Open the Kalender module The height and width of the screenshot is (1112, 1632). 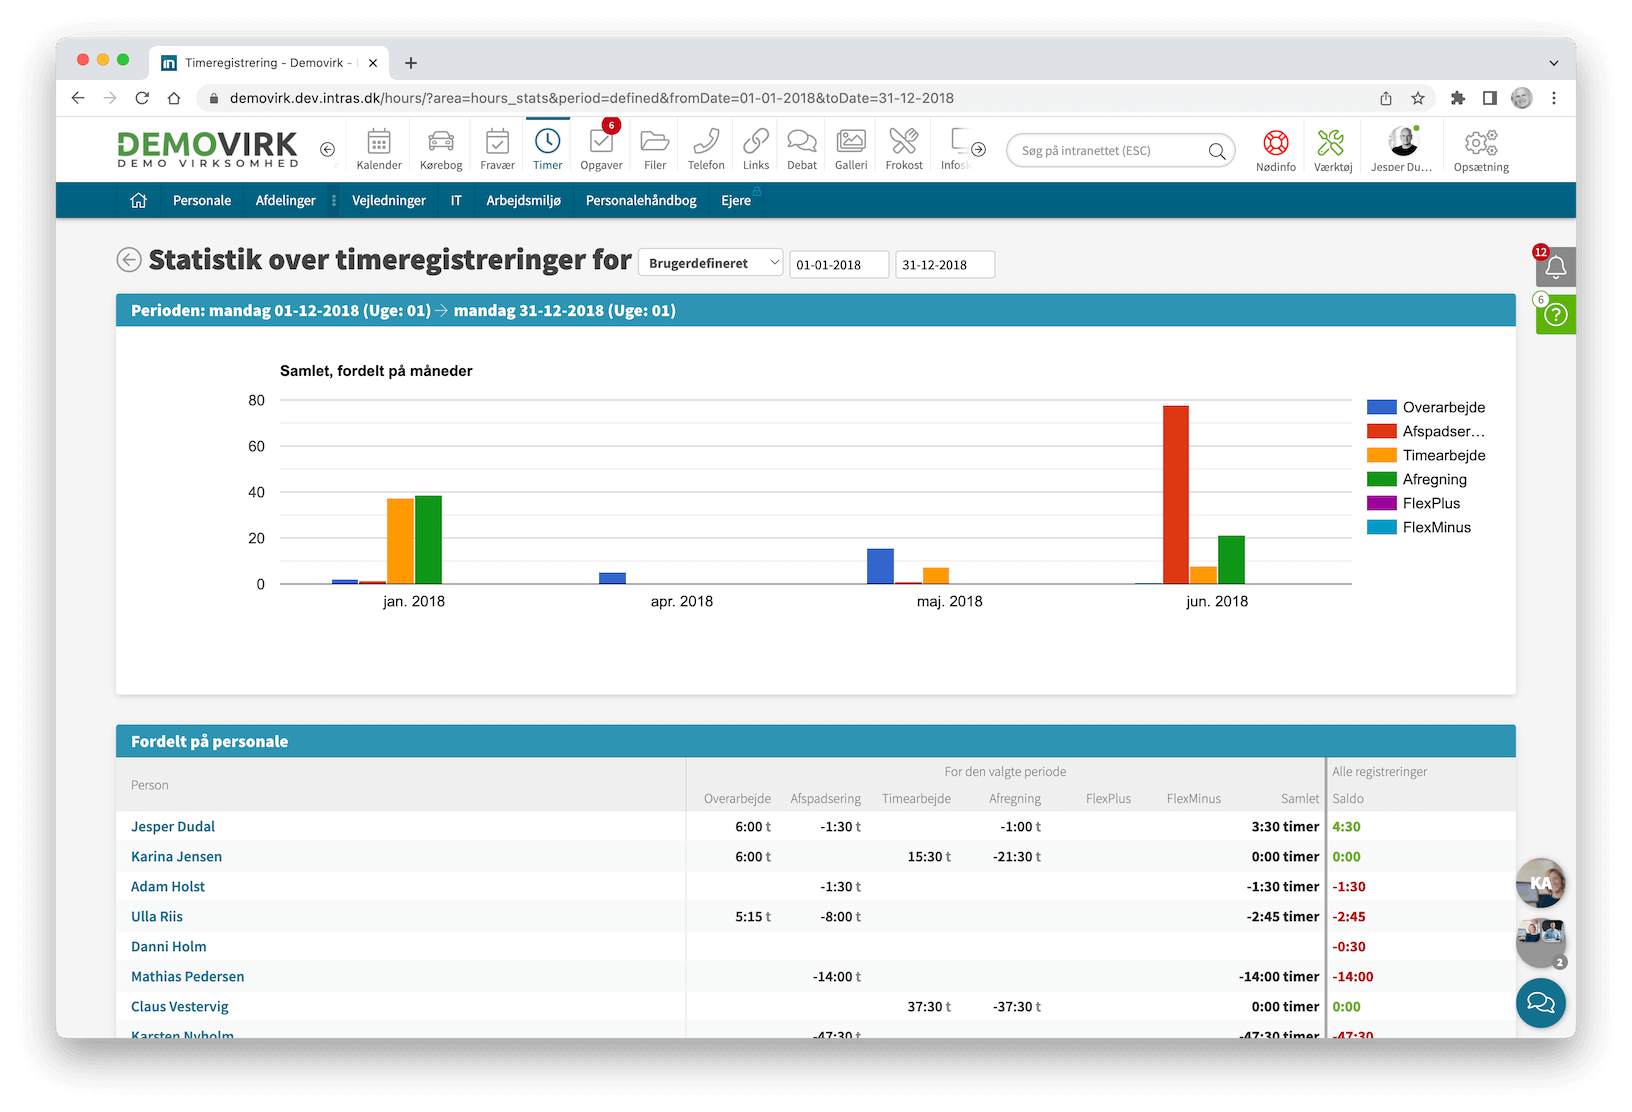tap(379, 149)
